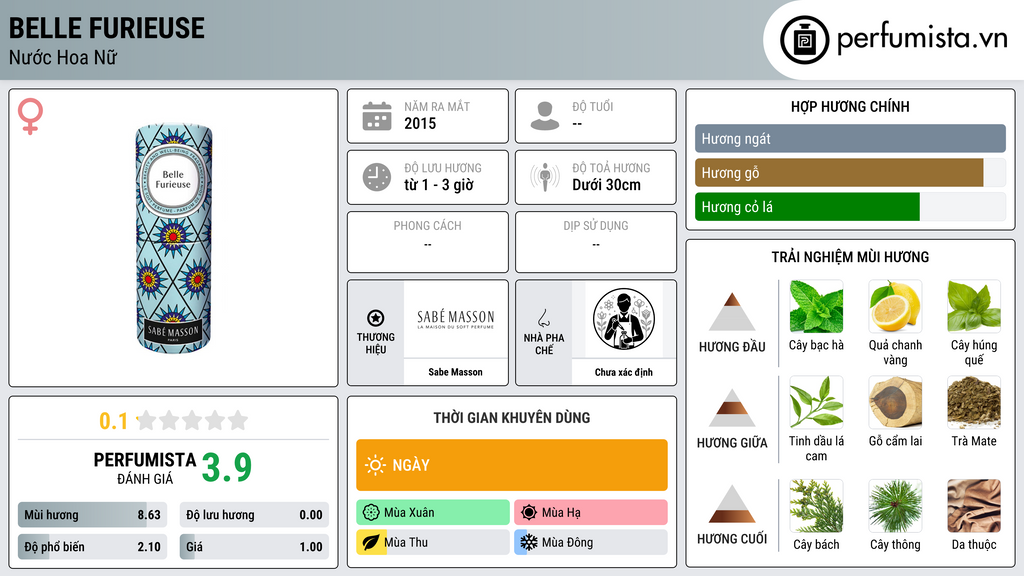Click the perfumer illustration above Chưa xác định
Screen dimensions: 1024x576
[624, 319]
